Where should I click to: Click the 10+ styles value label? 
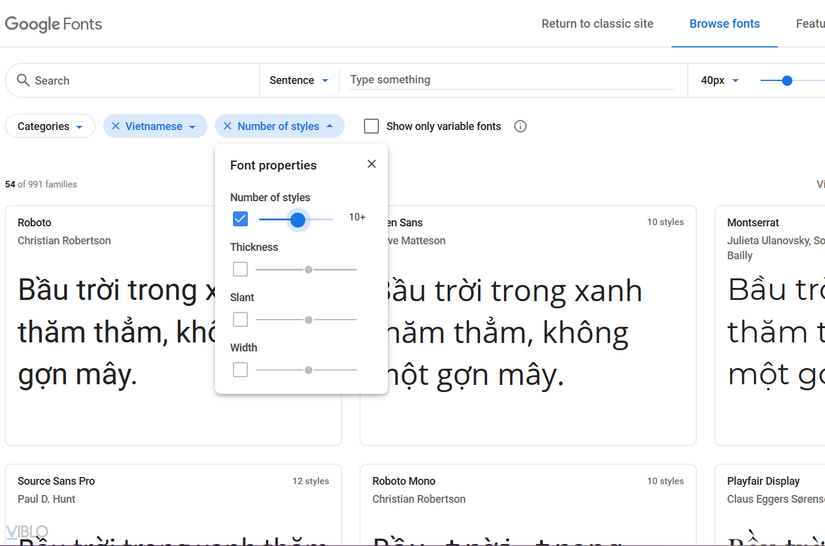click(x=357, y=217)
